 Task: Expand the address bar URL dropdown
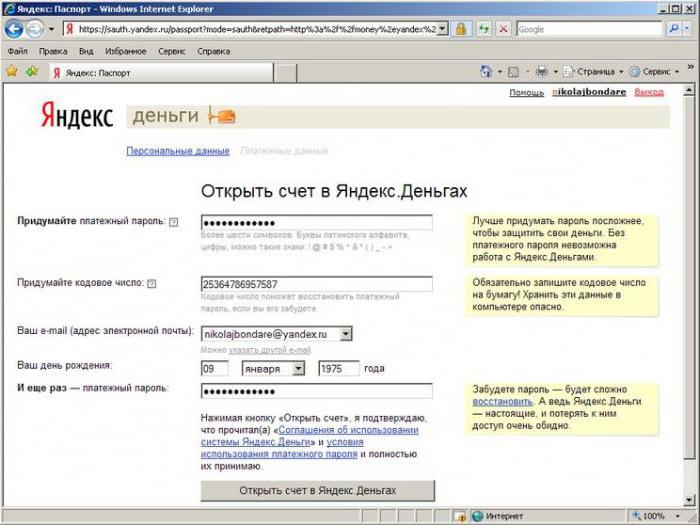coord(442,29)
